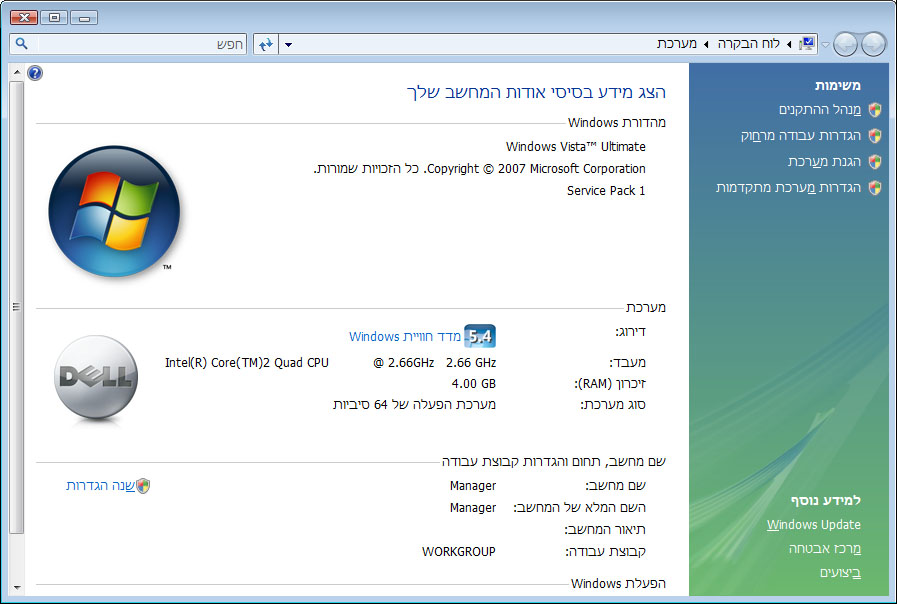Click shield icon beside שנה הגדרות

(x=143, y=486)
